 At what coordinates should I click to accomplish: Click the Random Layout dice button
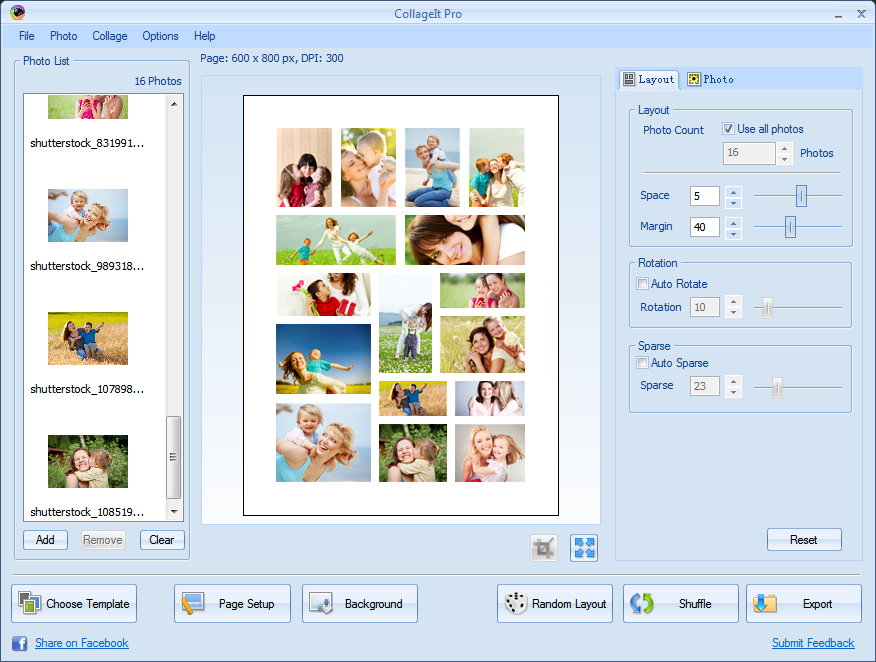click(x=555, y=604)
